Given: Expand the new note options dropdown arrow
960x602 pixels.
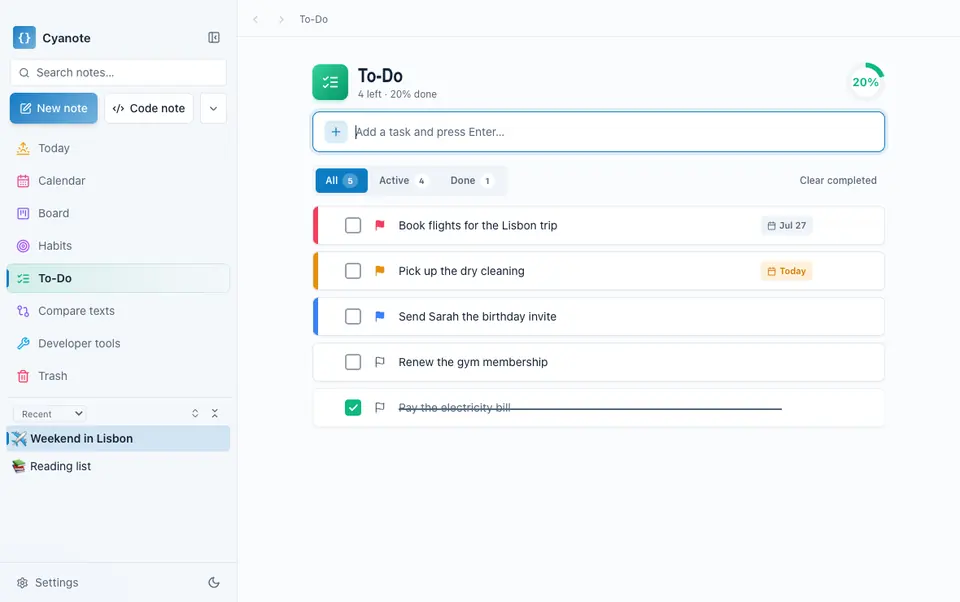Looking at the screenshot, I should click(213, 108).
